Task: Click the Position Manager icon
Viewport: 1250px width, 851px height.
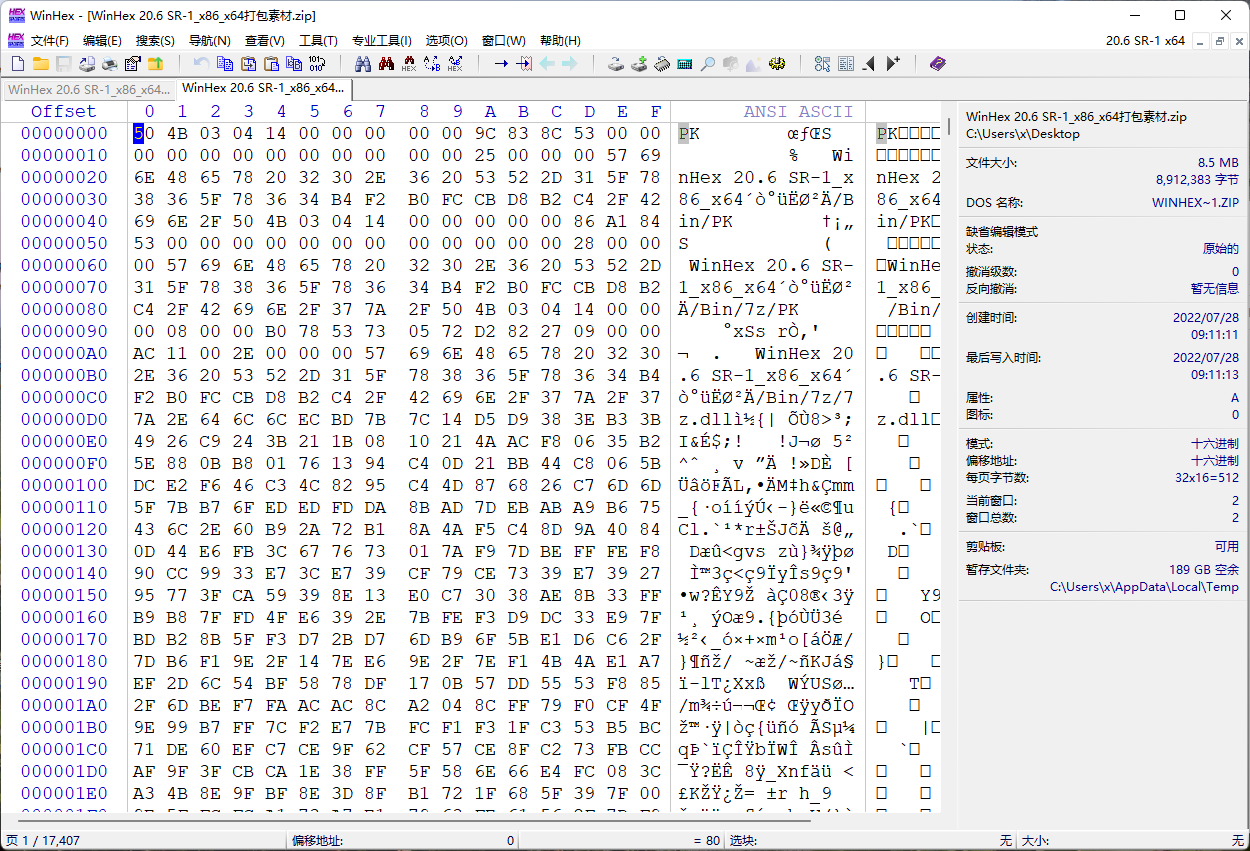Action: coord(822,64)
